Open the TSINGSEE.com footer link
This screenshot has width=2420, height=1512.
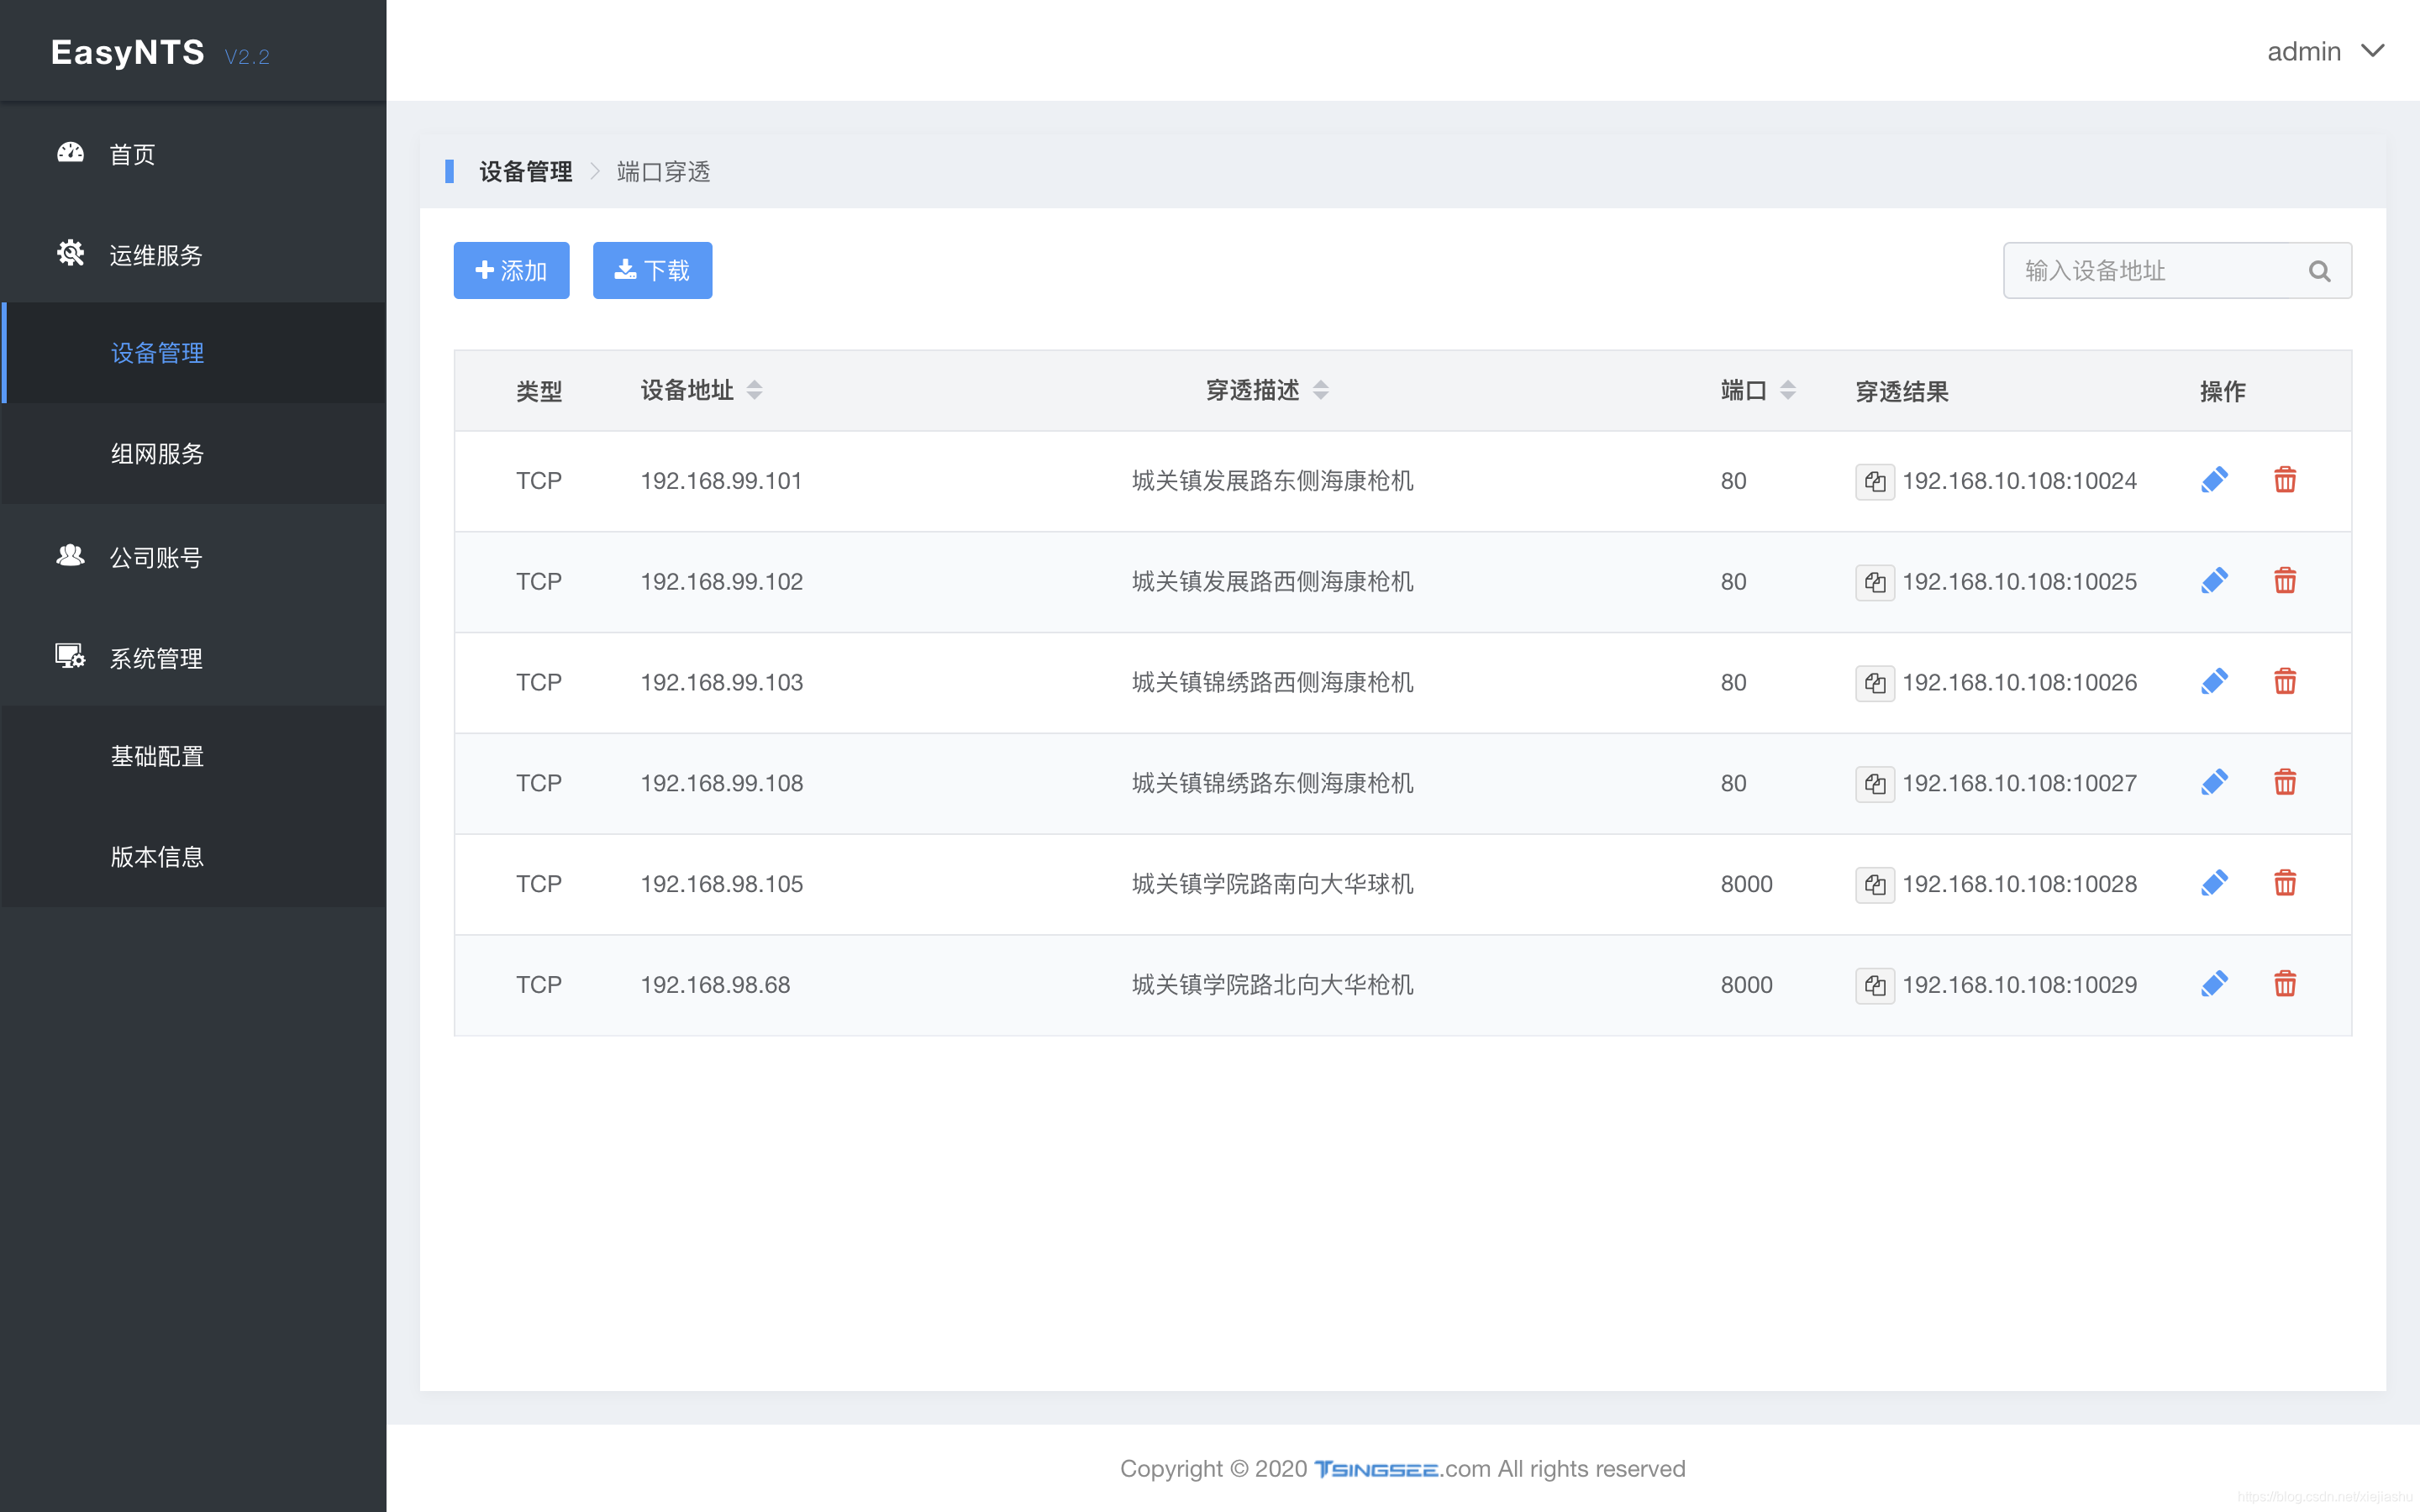point(1401,1469)
